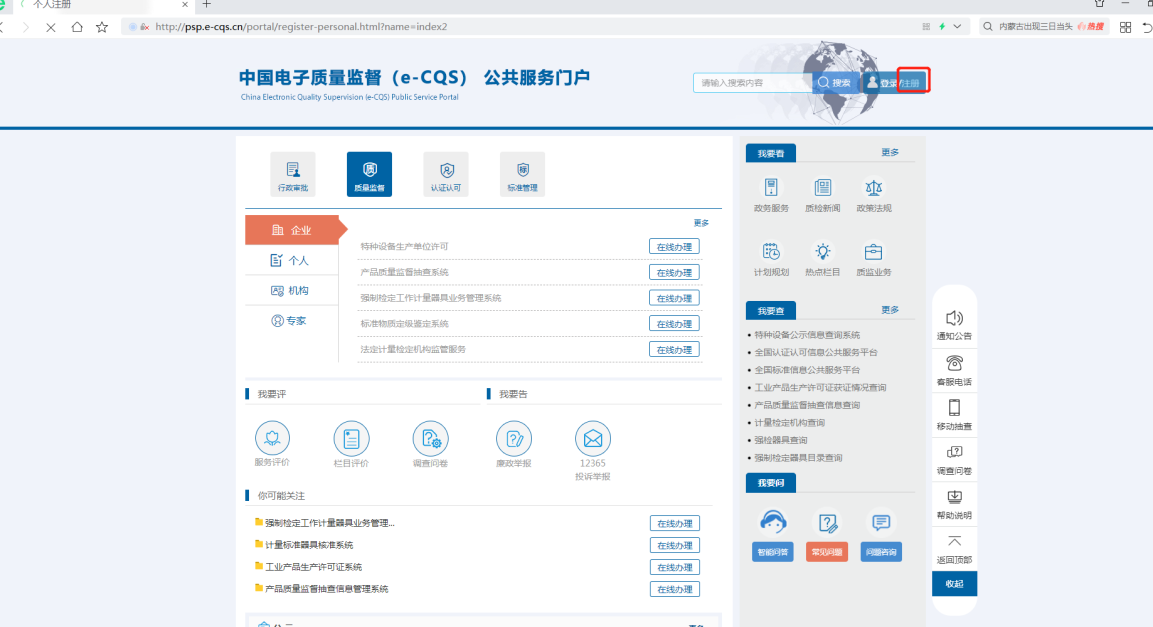Click the 登录 login link

point(888,83)
